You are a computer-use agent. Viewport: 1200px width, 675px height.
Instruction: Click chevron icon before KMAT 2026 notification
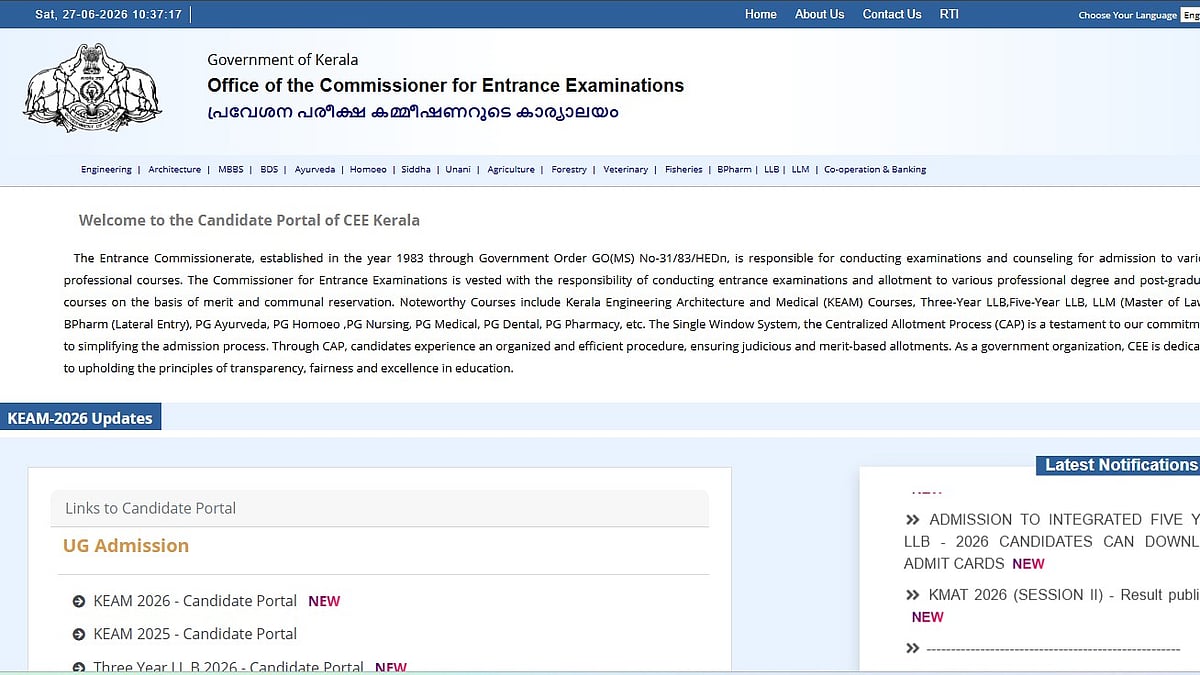click(x=912, y=595)
